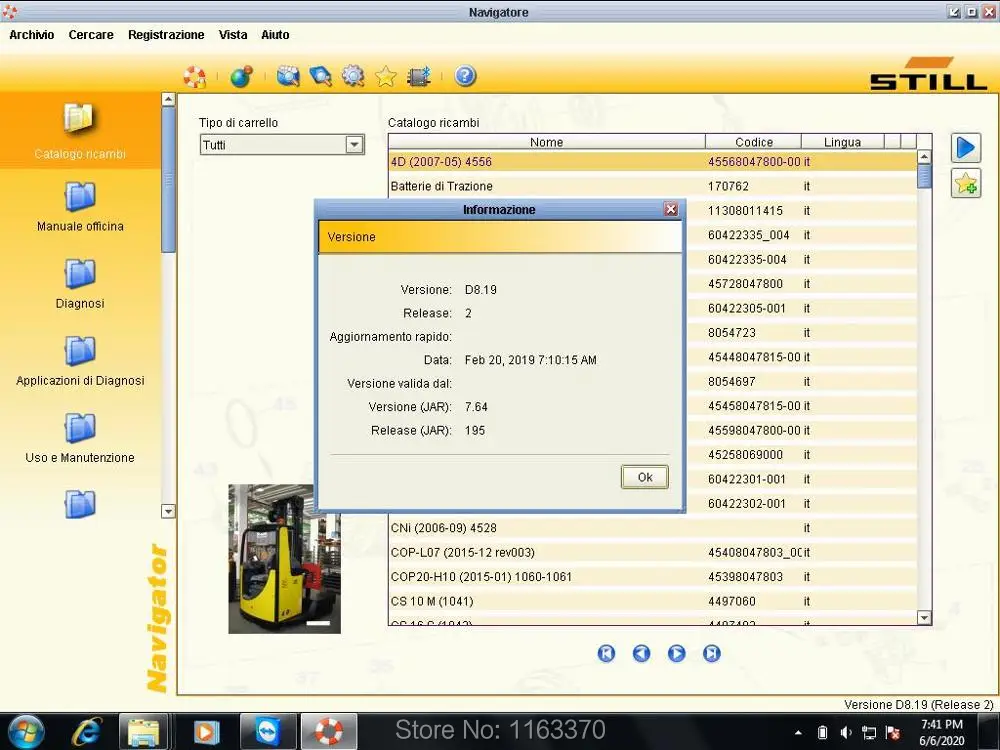Open Catalogo ricambi in the sidebar

pyautogui.click(x=80, y=131)
